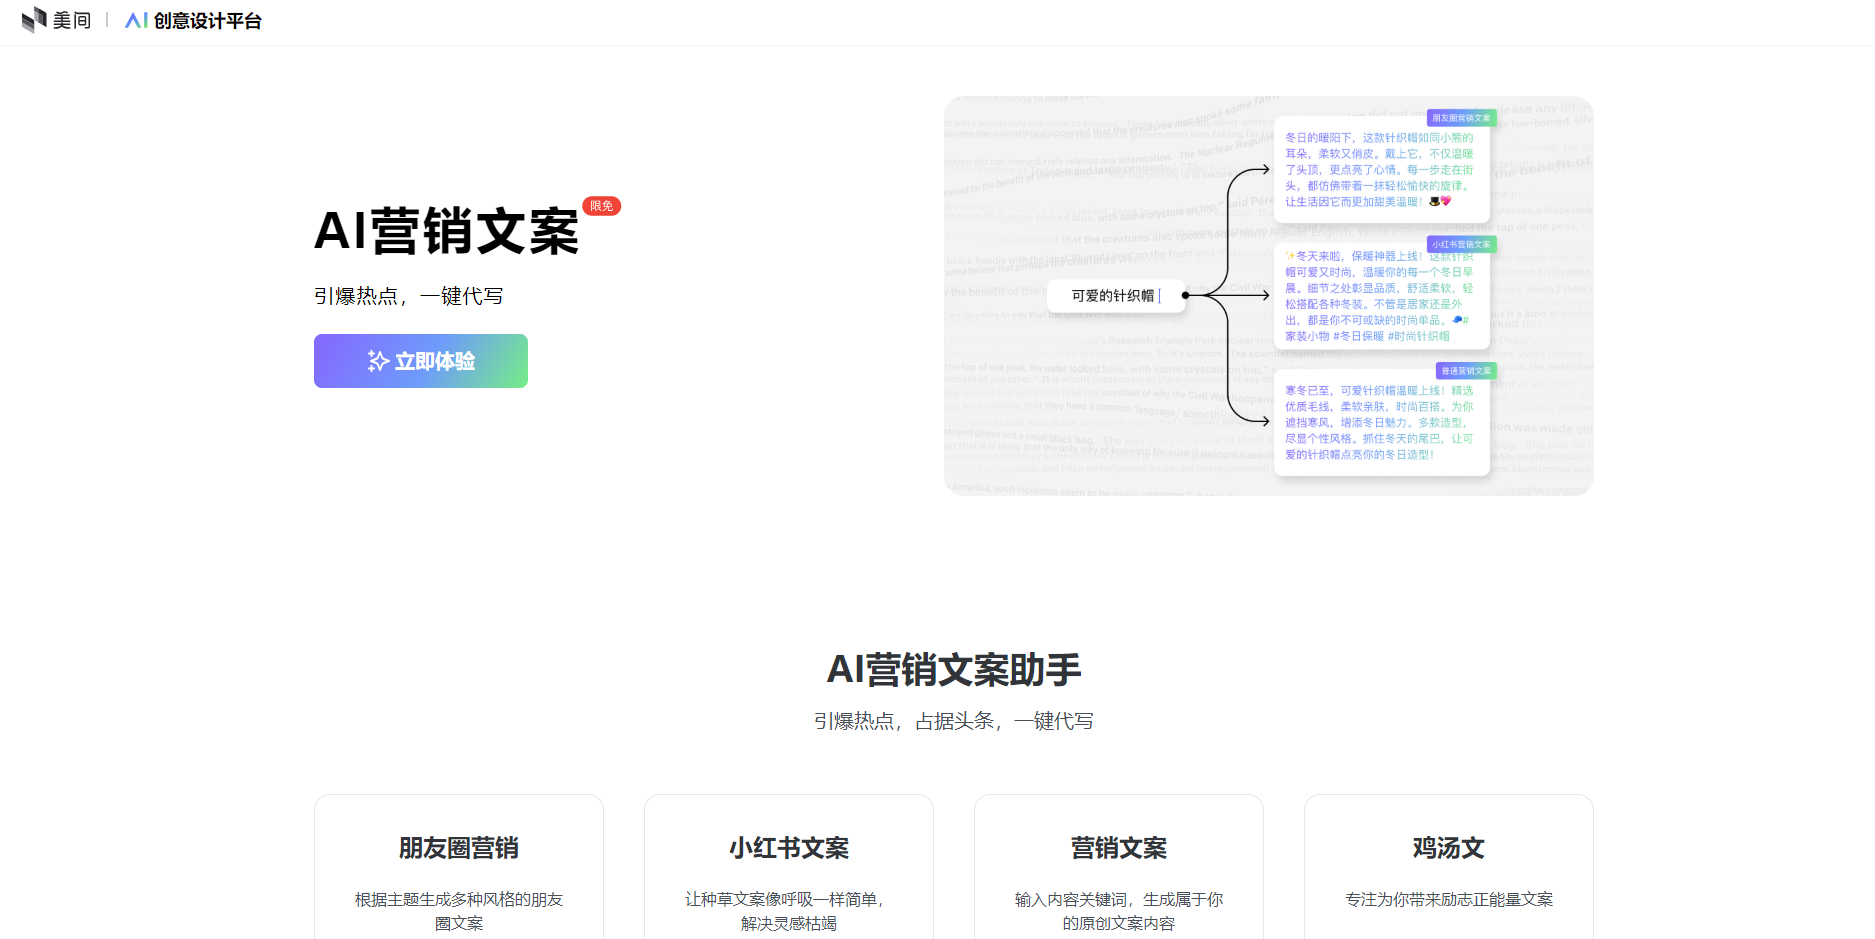
Task: Click the 美间 logo icon
Action: pyautogui.click(x=34, y=20)
